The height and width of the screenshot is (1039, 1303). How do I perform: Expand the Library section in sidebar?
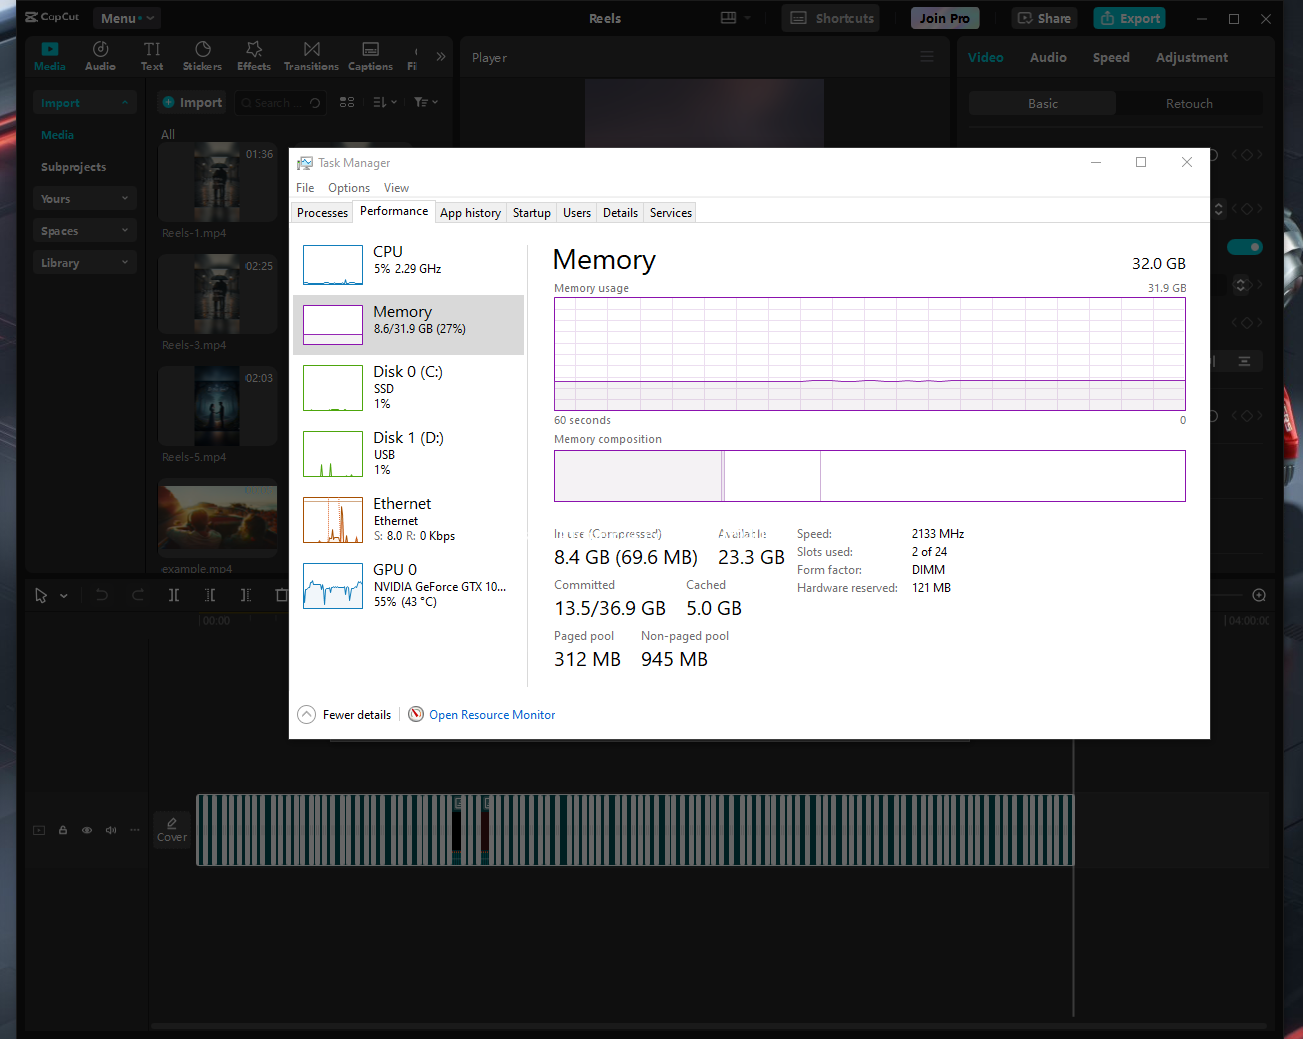point(84,263)
